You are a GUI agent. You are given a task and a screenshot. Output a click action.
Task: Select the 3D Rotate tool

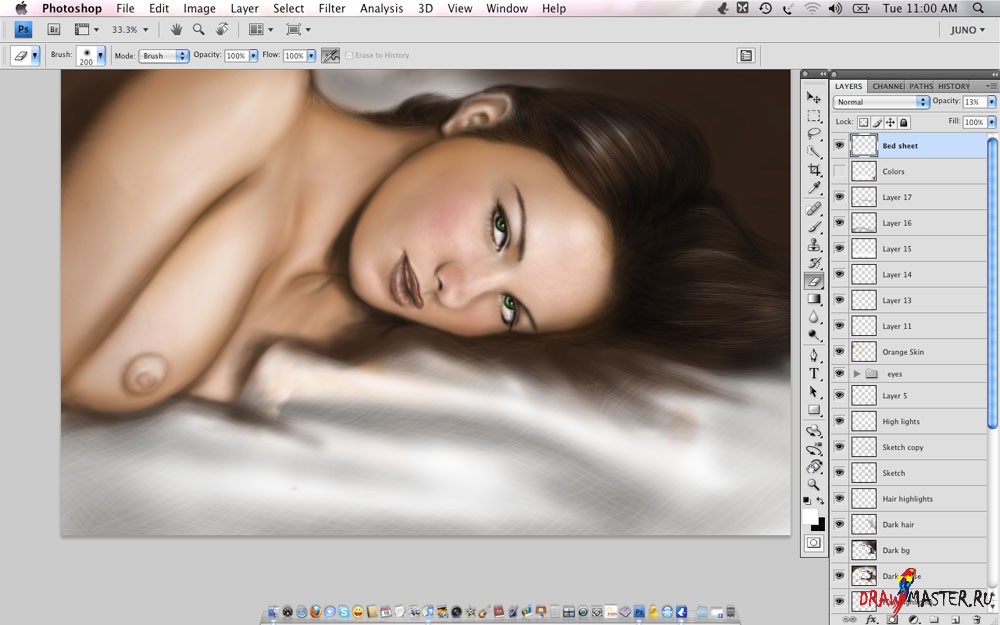pyautogui.click(x=814, y=431)
